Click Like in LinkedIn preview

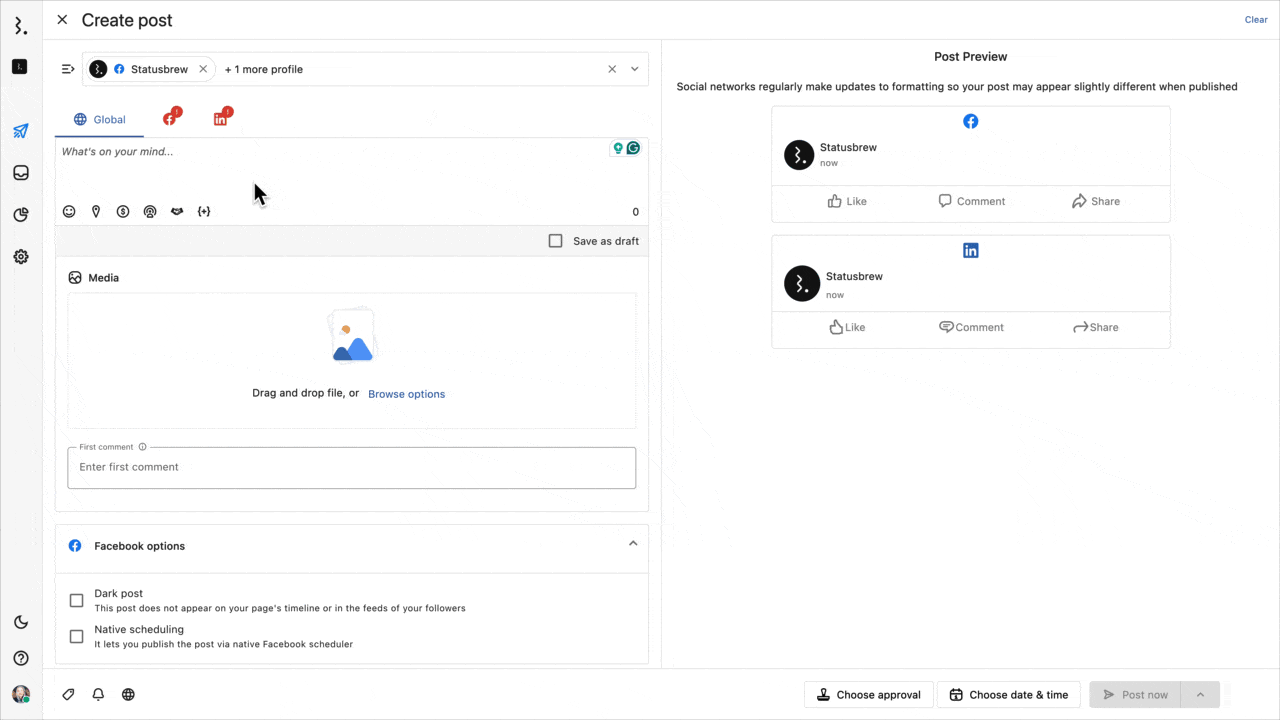pyautogui.click(x=847, y=327)
